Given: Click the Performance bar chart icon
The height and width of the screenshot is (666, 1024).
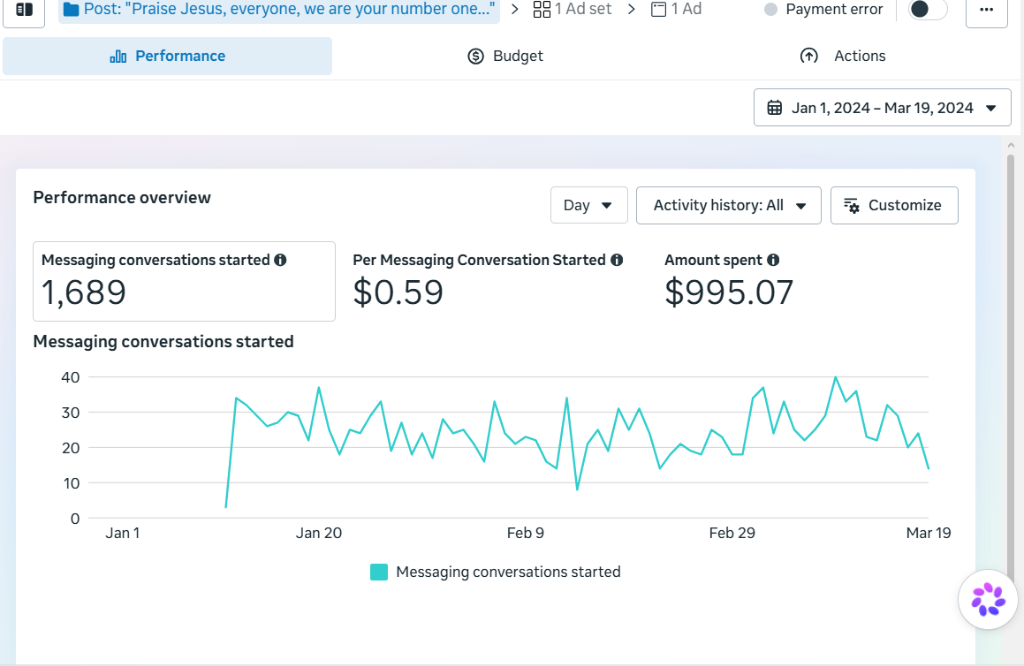Looking at the screenshot, I should pyautogui.click(x=118, y=57).
